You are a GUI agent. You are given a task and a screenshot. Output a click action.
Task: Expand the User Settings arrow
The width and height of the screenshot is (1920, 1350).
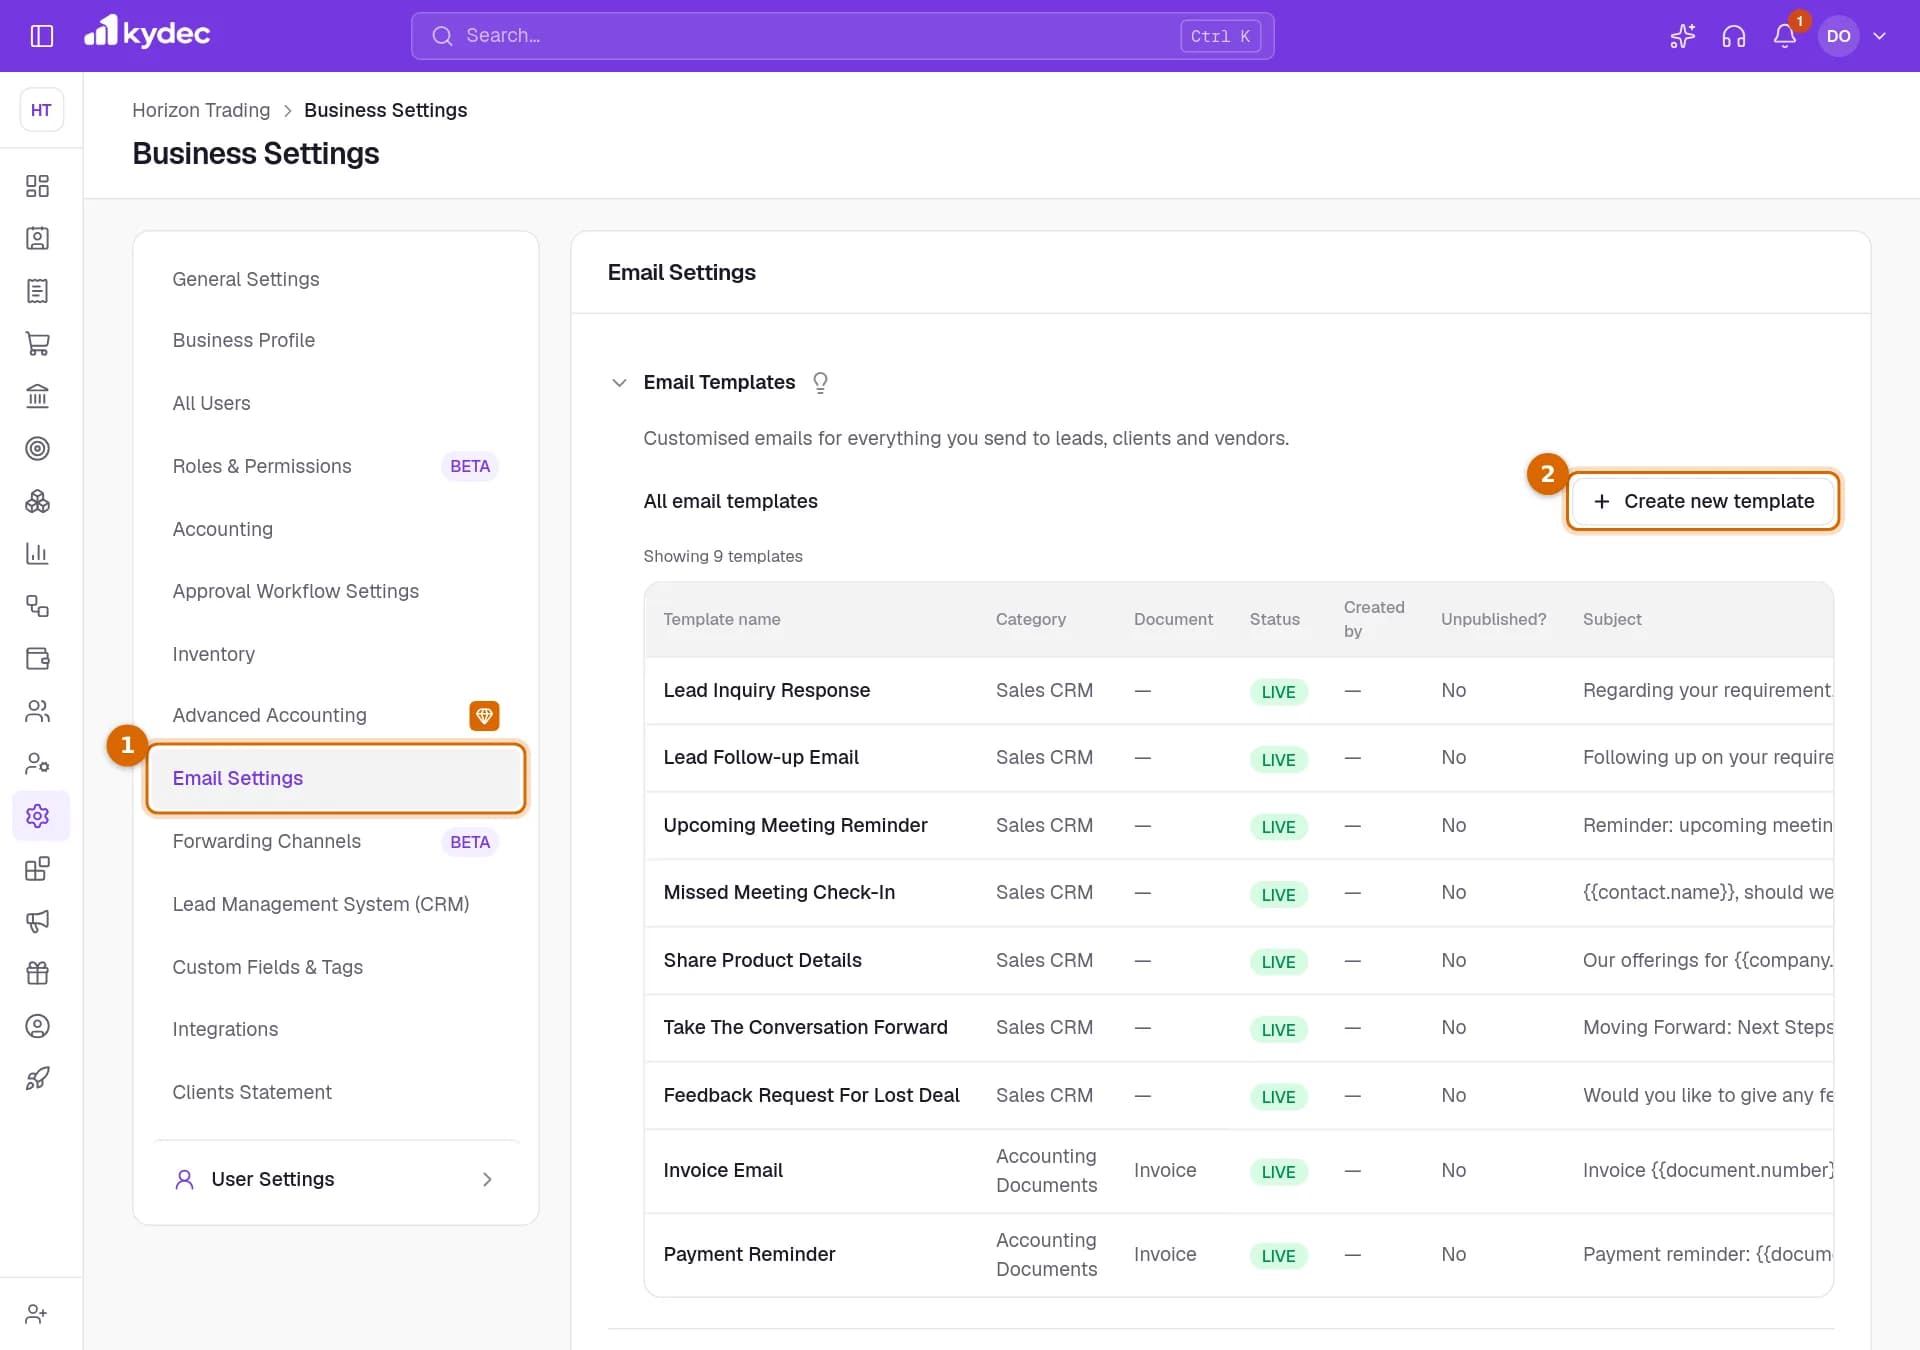[x=487, y=1179]
